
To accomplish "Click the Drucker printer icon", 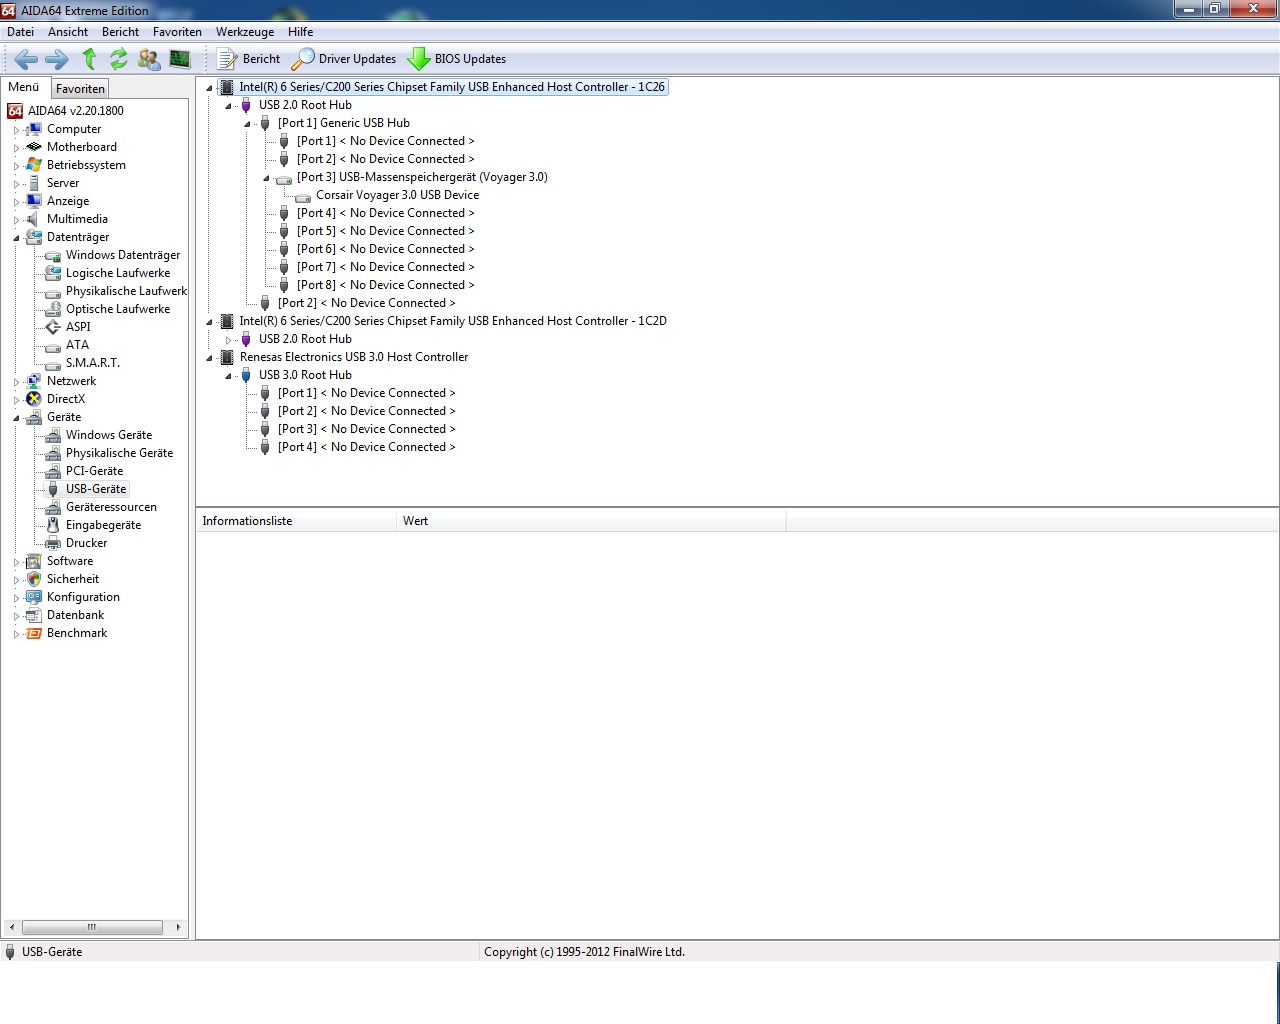I will pos(53,543).
